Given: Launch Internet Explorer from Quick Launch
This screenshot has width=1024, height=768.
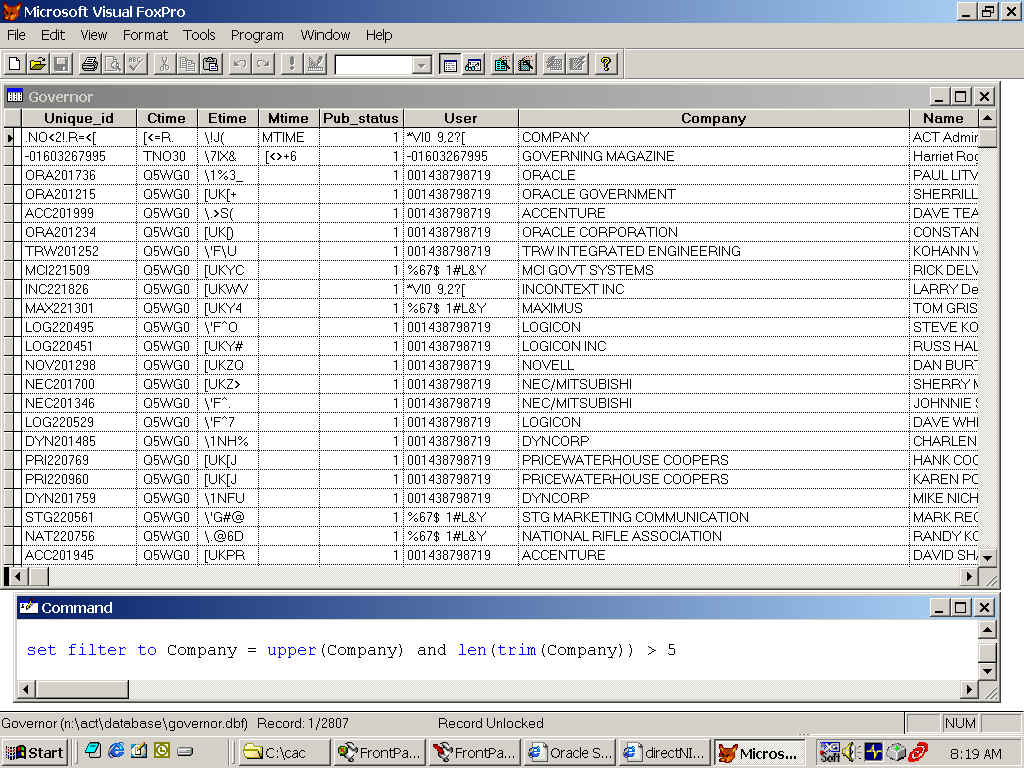Looking at the screenshot, I should 116,751.
